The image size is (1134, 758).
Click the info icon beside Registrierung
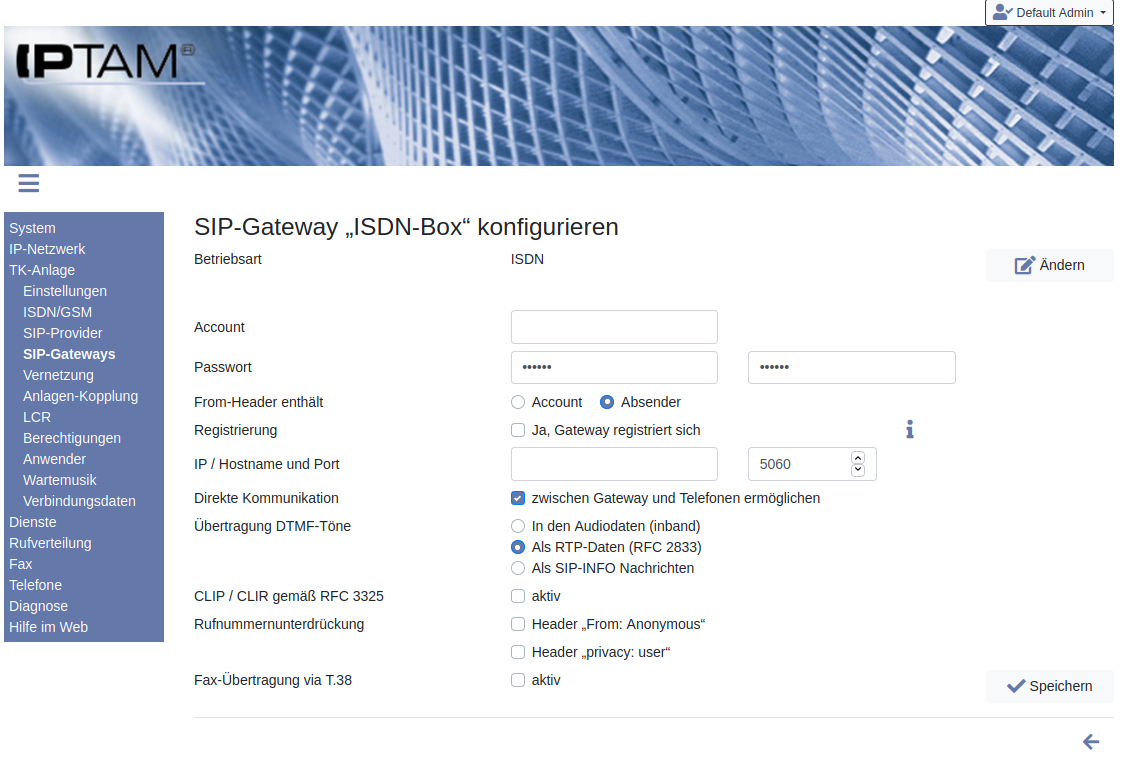pyautogui.click(x=909, y=430)
